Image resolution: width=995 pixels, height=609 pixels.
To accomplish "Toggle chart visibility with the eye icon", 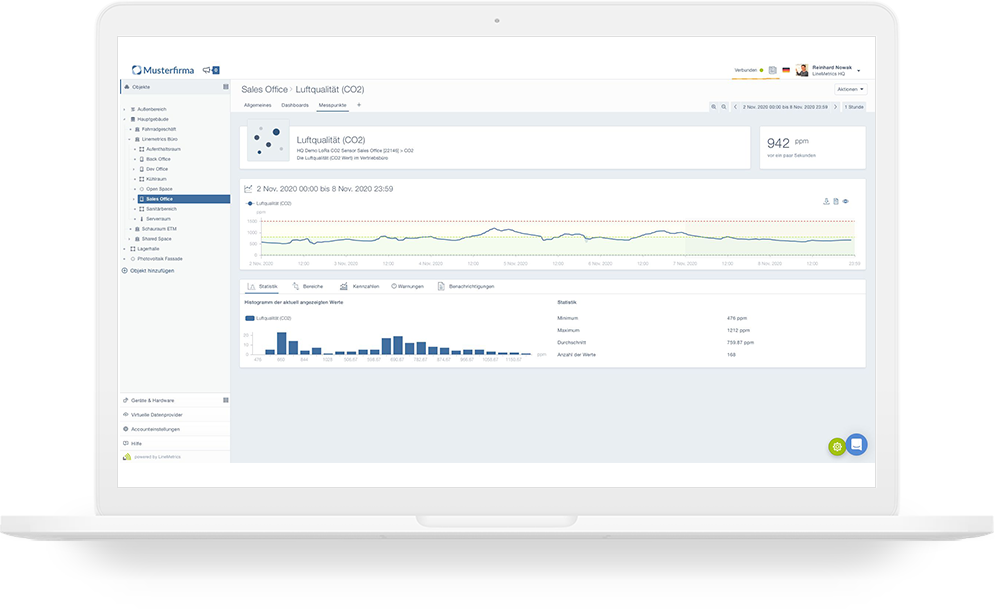I will 846,201.
